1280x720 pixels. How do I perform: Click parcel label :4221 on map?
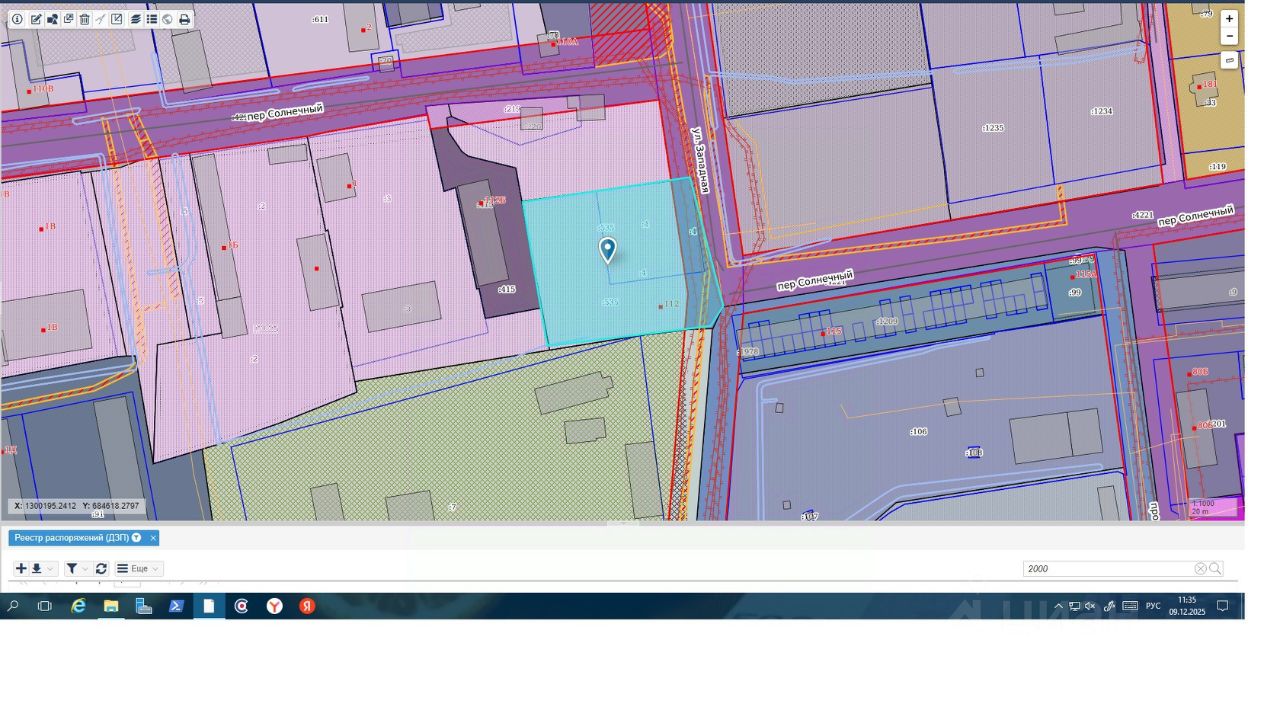point(1143,215)
